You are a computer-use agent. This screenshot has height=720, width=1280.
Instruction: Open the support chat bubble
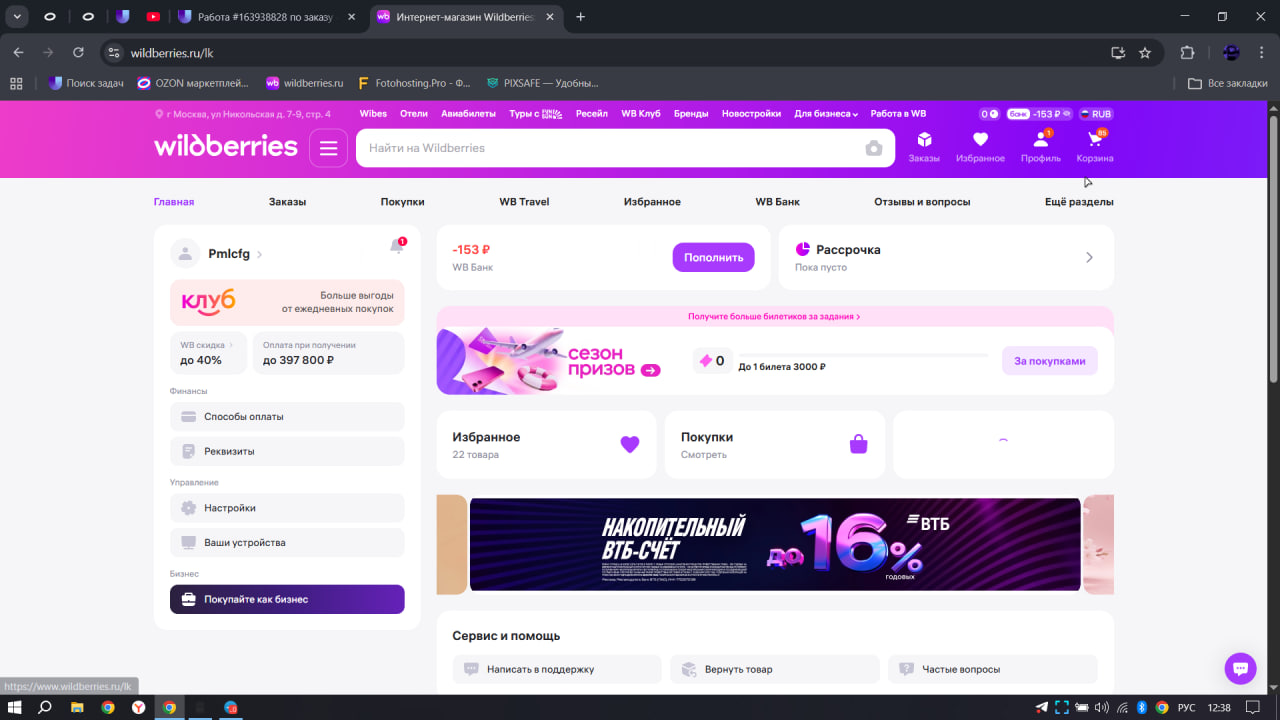[1240, 668]
